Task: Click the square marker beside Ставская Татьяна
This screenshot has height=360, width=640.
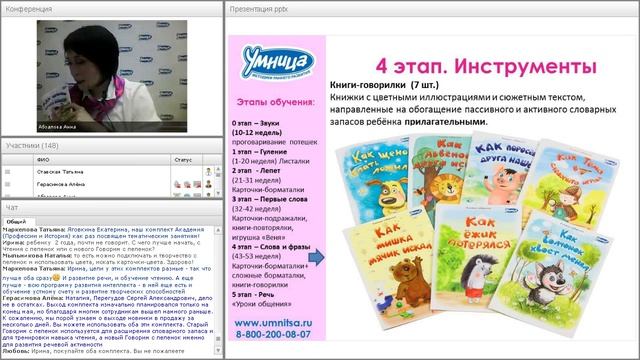Action: (7, 172)
